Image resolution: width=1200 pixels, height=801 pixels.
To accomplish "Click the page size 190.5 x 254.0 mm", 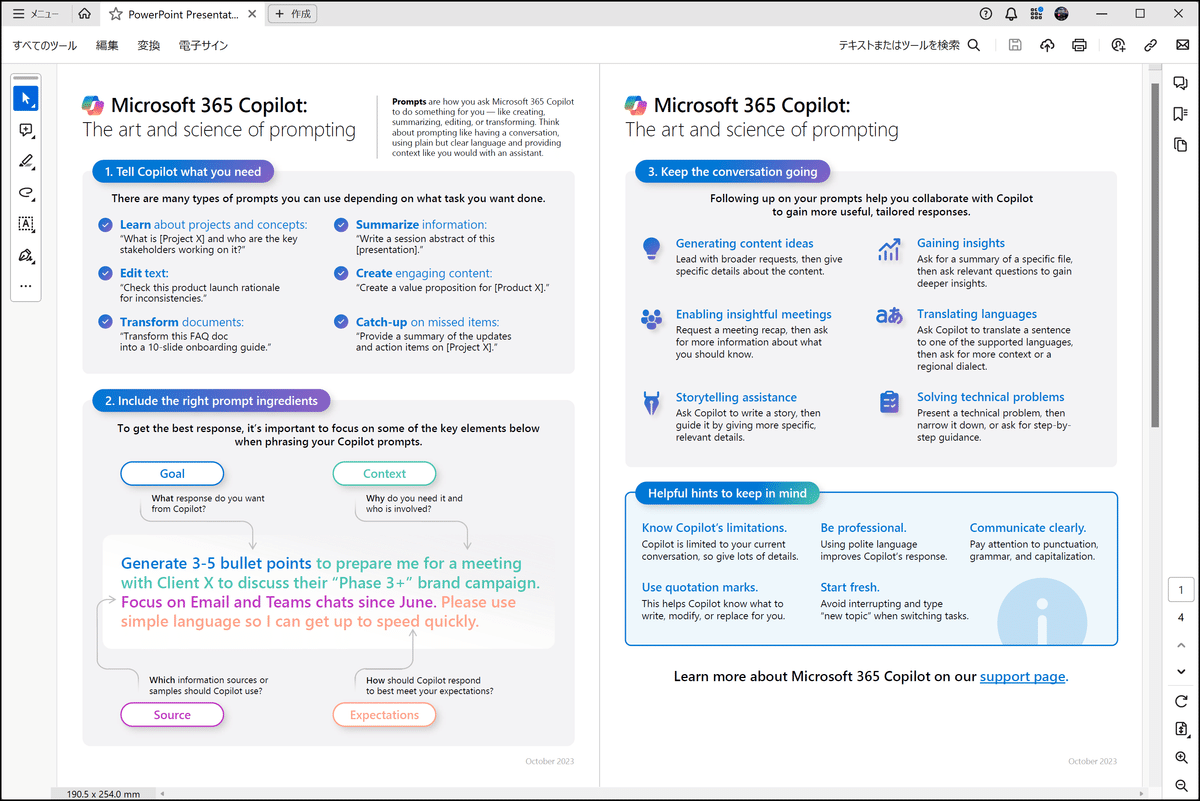I will 103,794.
